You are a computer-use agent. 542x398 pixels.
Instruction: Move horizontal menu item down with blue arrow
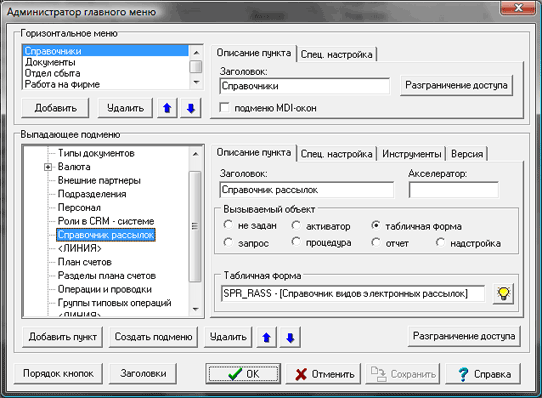tap(190, 108)
